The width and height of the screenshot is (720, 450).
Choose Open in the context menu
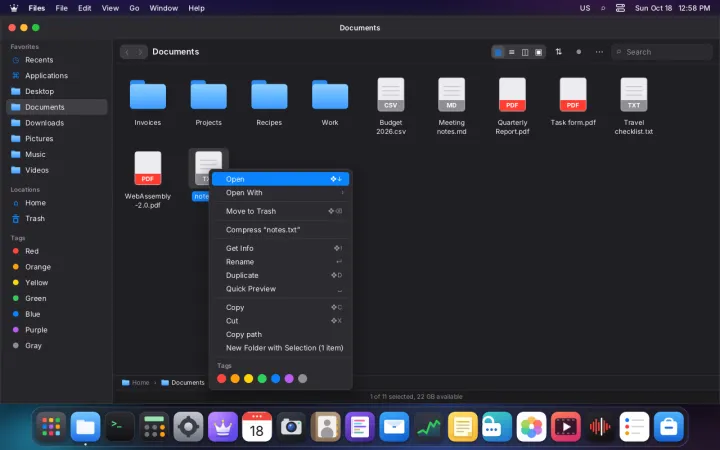[x=281, y=179]
